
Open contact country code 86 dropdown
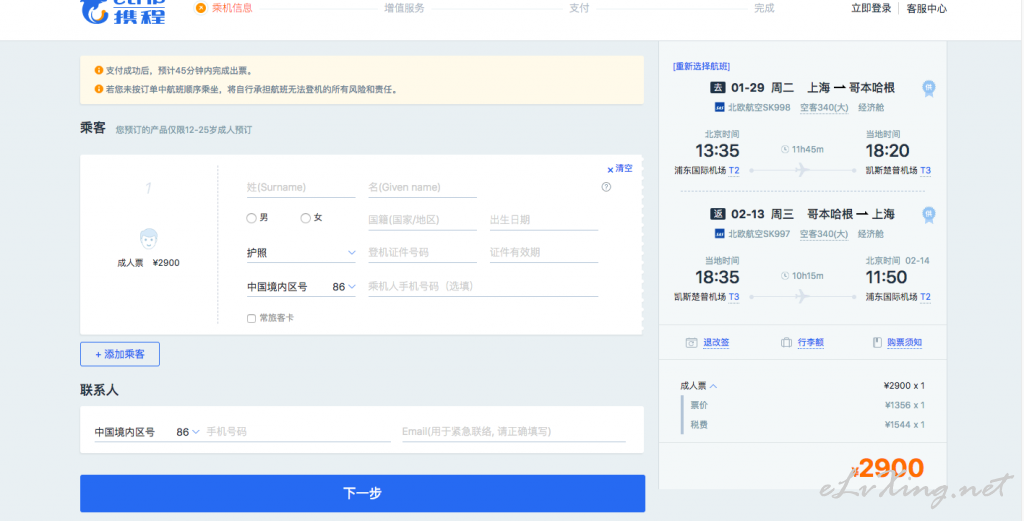(188, 432)
